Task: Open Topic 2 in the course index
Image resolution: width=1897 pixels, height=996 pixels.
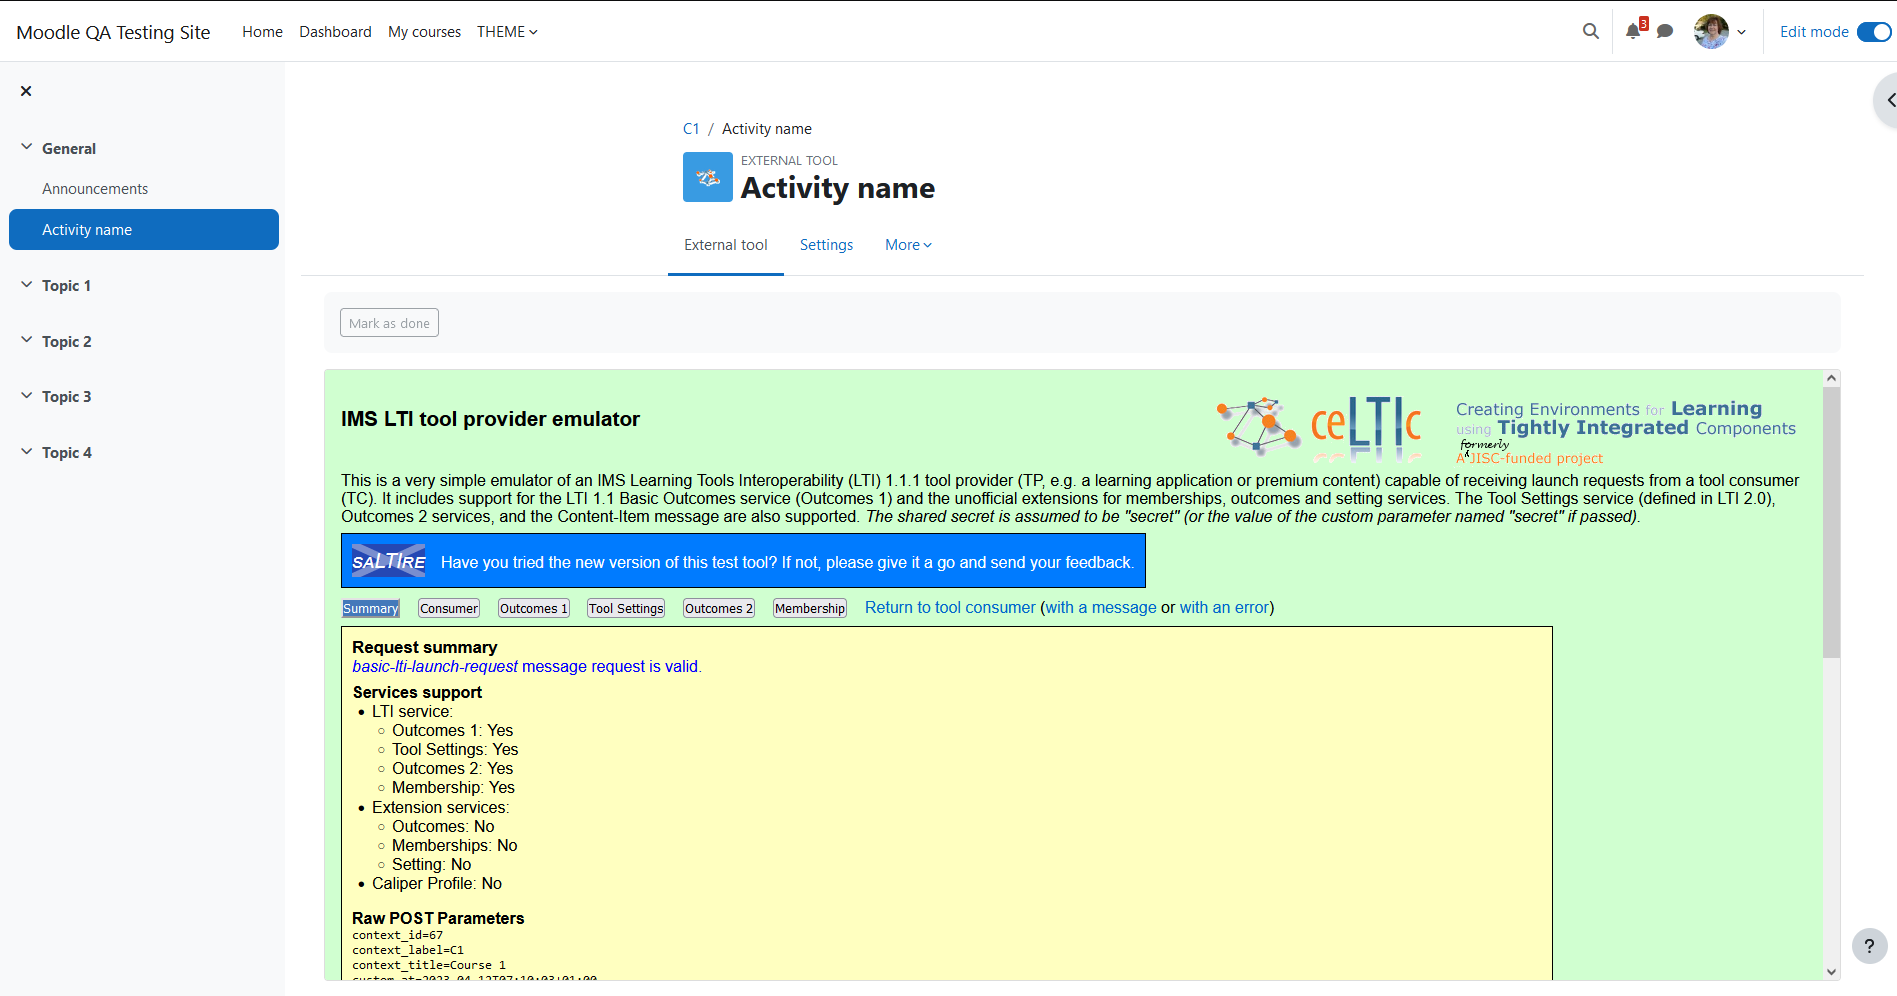Action: pos(66,342)
